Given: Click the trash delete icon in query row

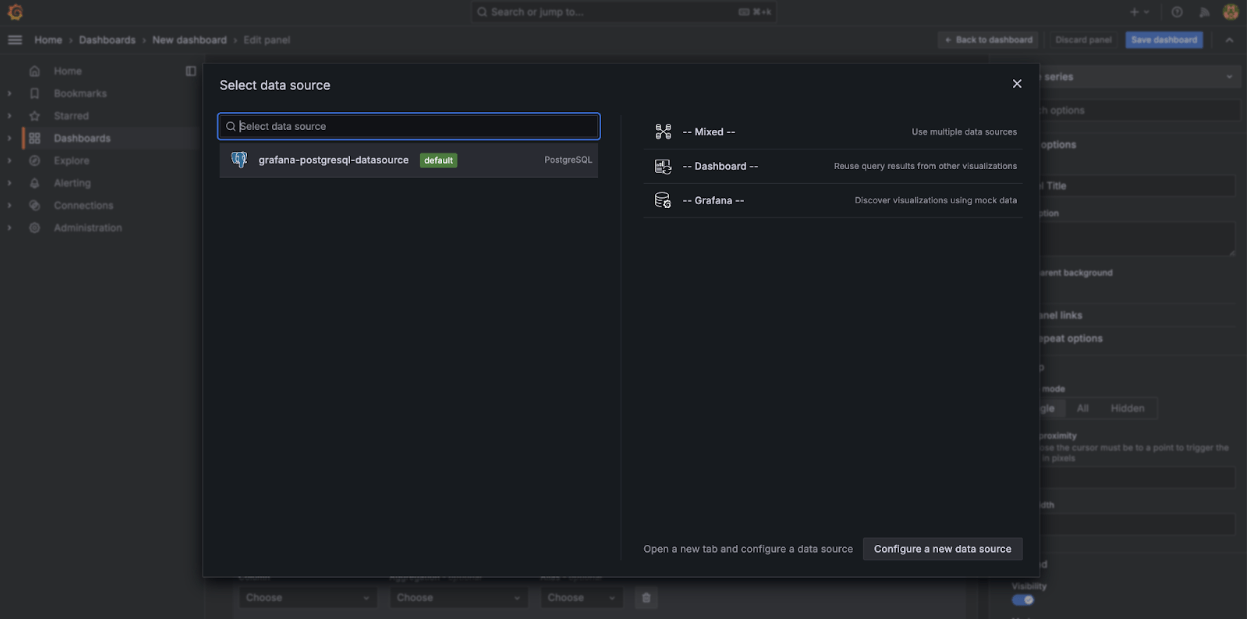Looking at the screenshot, I should pyautogui.click(x=646, y=598).
